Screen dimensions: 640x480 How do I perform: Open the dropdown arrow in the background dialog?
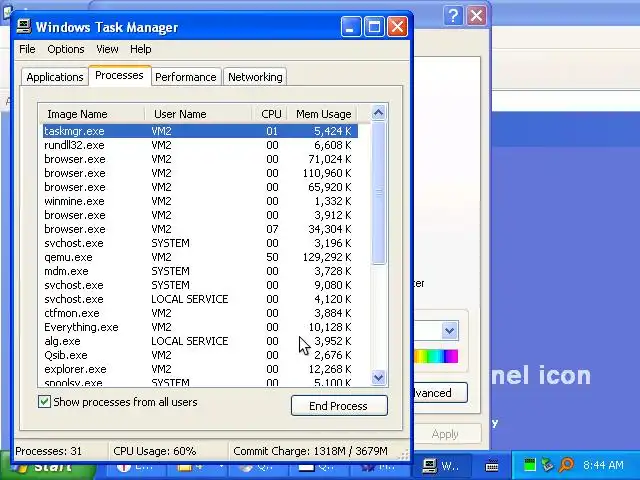[449, 330]
